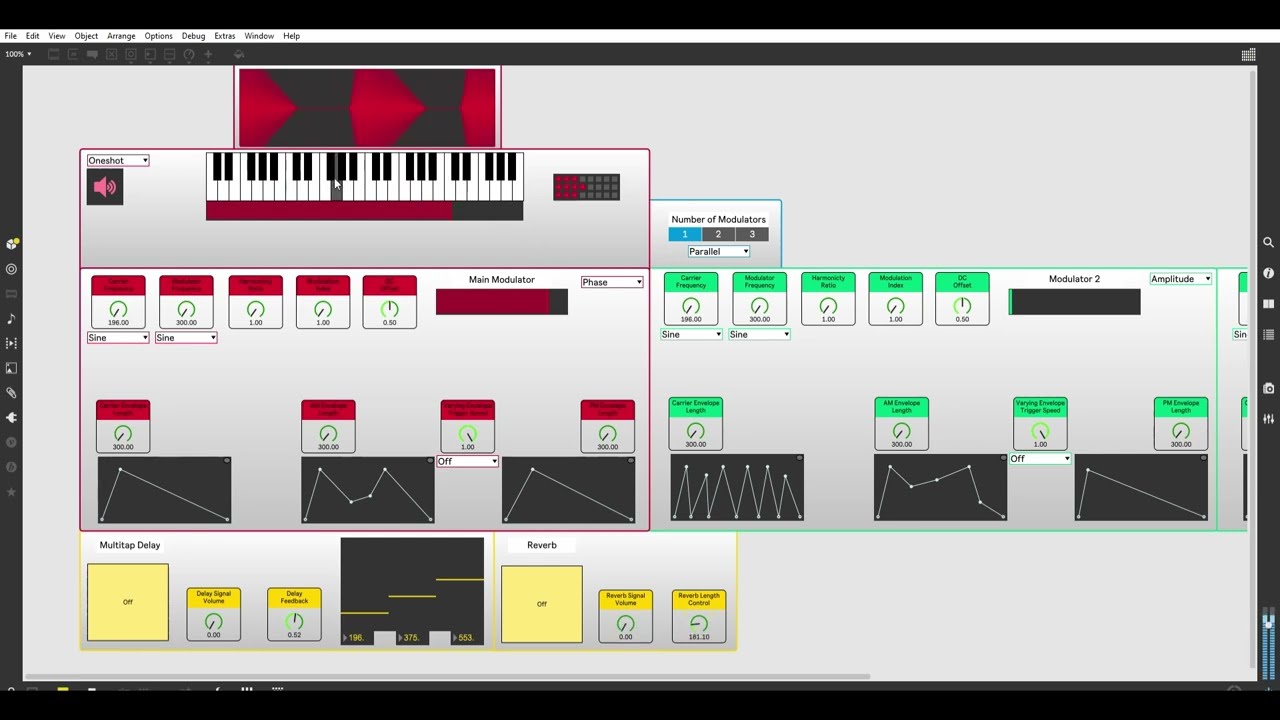Open the Phase dropdown beside Main Modulator
This screenshot has height=720, width=1280.
[612, 282]
